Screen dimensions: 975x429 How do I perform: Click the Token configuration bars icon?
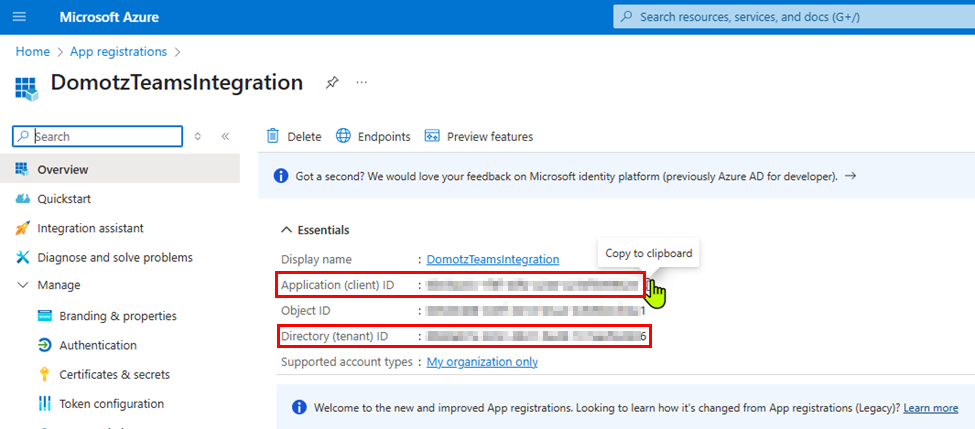[44, 404]
